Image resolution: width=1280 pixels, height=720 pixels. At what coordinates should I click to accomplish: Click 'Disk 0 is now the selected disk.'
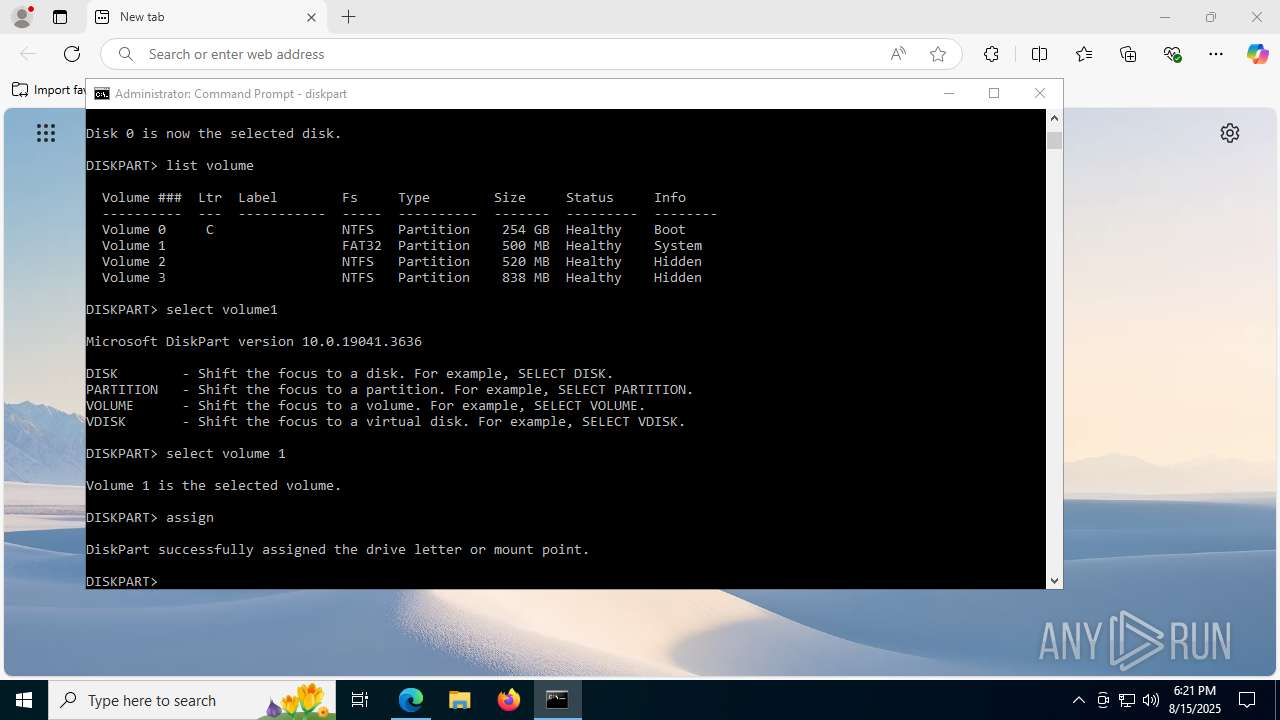click(214, 133)
